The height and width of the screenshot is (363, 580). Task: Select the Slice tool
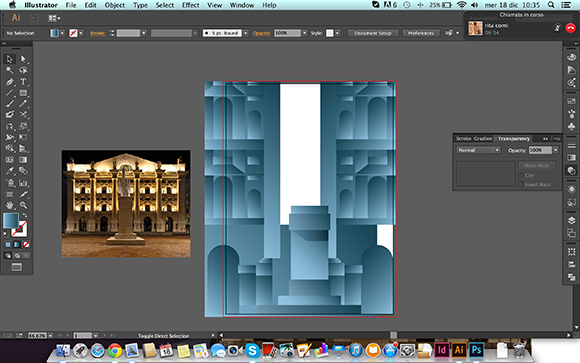click(23, 194)
